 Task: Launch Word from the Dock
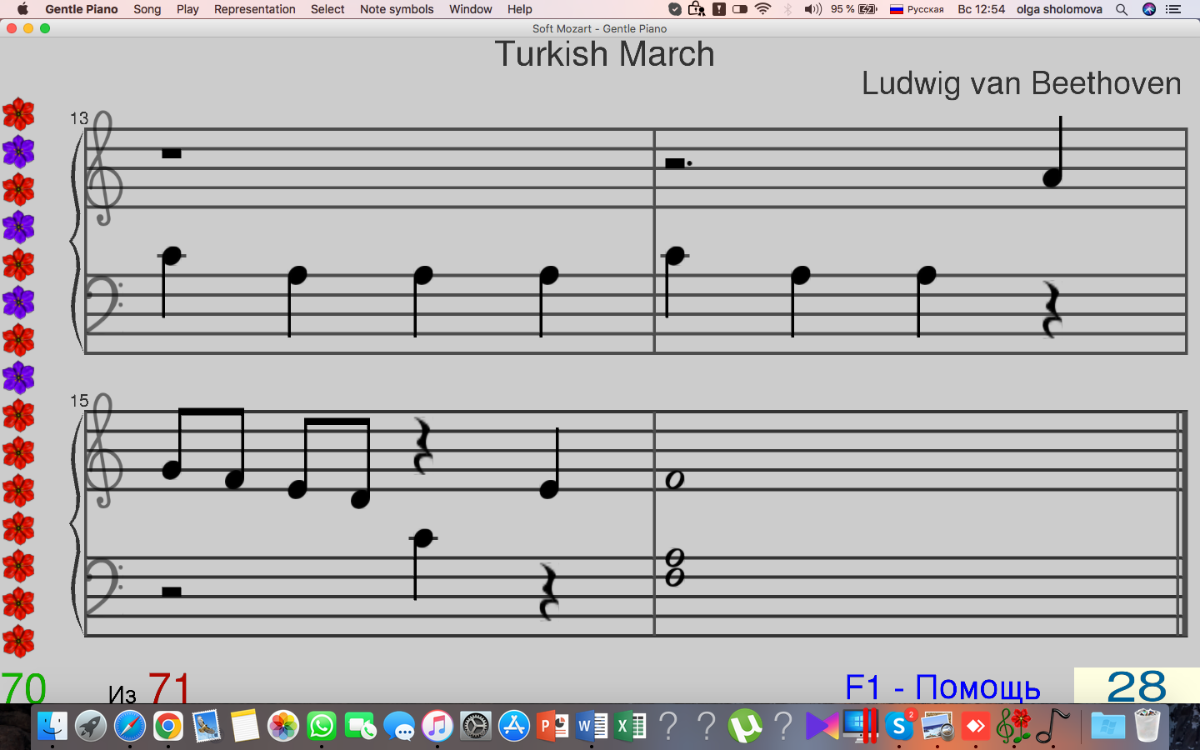pyautogui.click(x=591, y=726)
